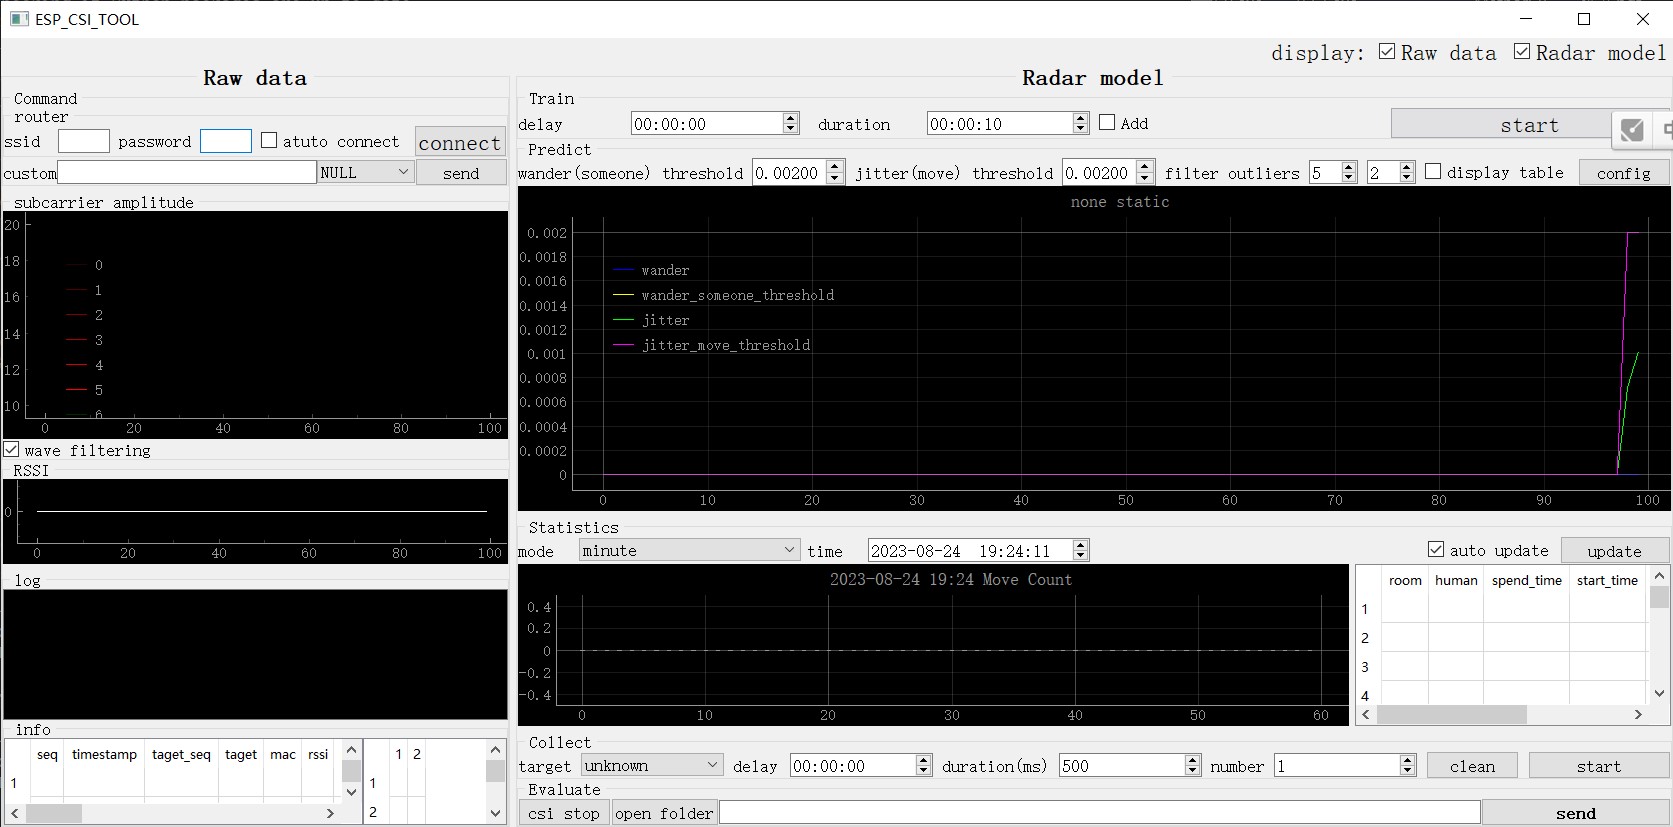Screen dimensions: 1673x827
Task: Decrease the jitter(move) threshold value
Action: (1146, 178)
